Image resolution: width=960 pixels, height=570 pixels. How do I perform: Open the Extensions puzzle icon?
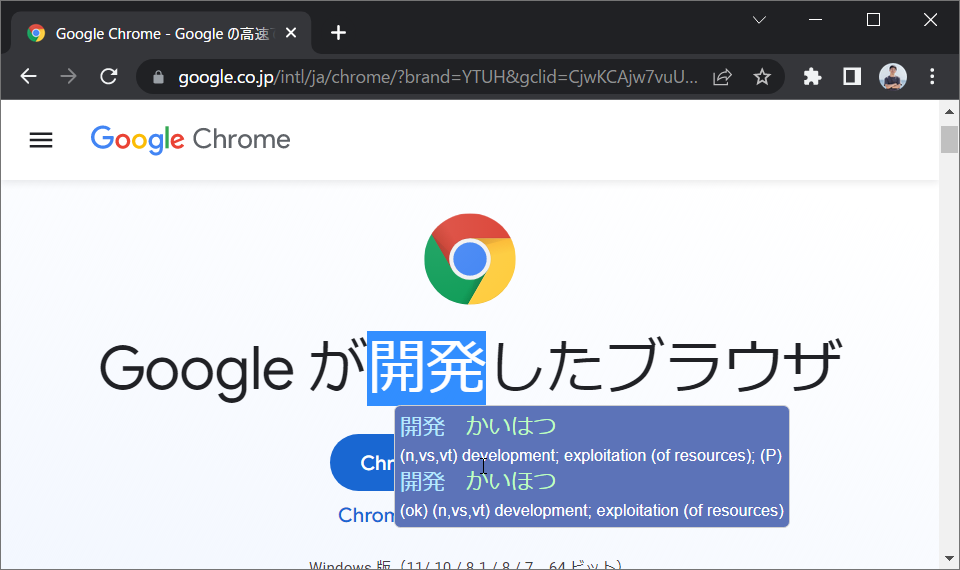click(x=812, y=77)
